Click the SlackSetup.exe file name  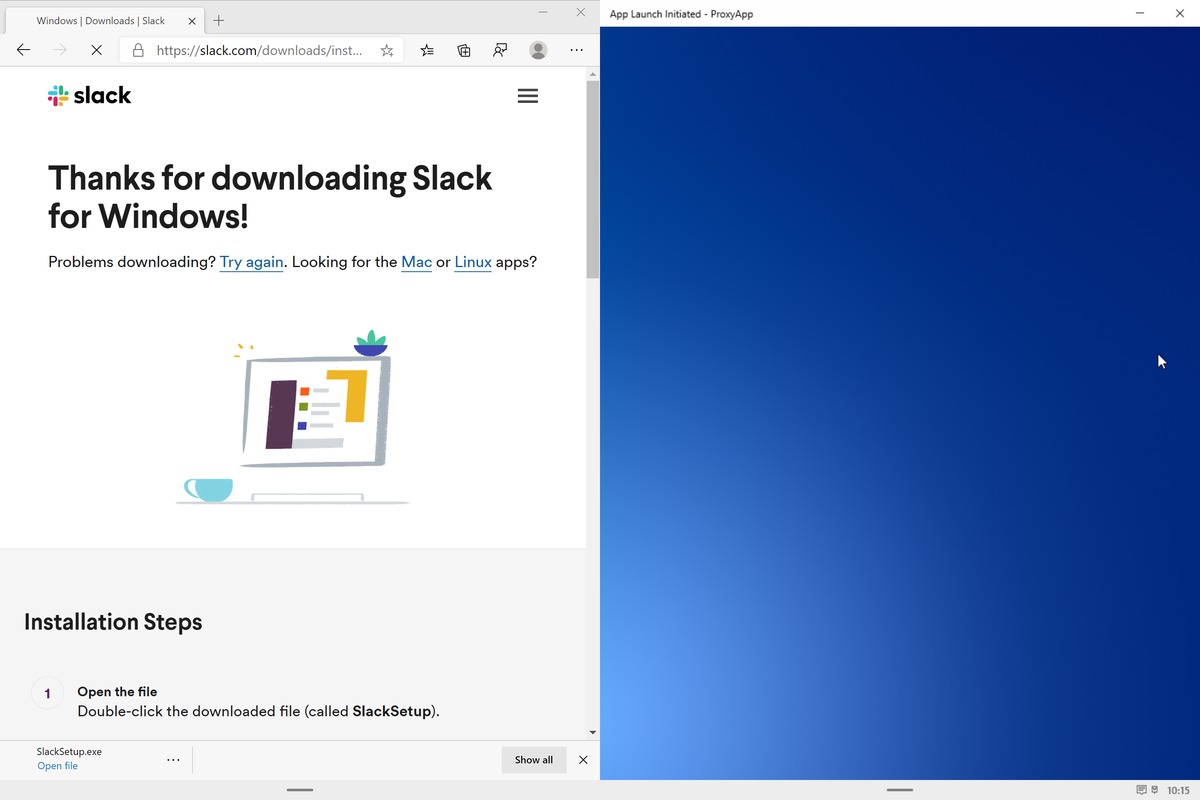click(x=69, y=752)
